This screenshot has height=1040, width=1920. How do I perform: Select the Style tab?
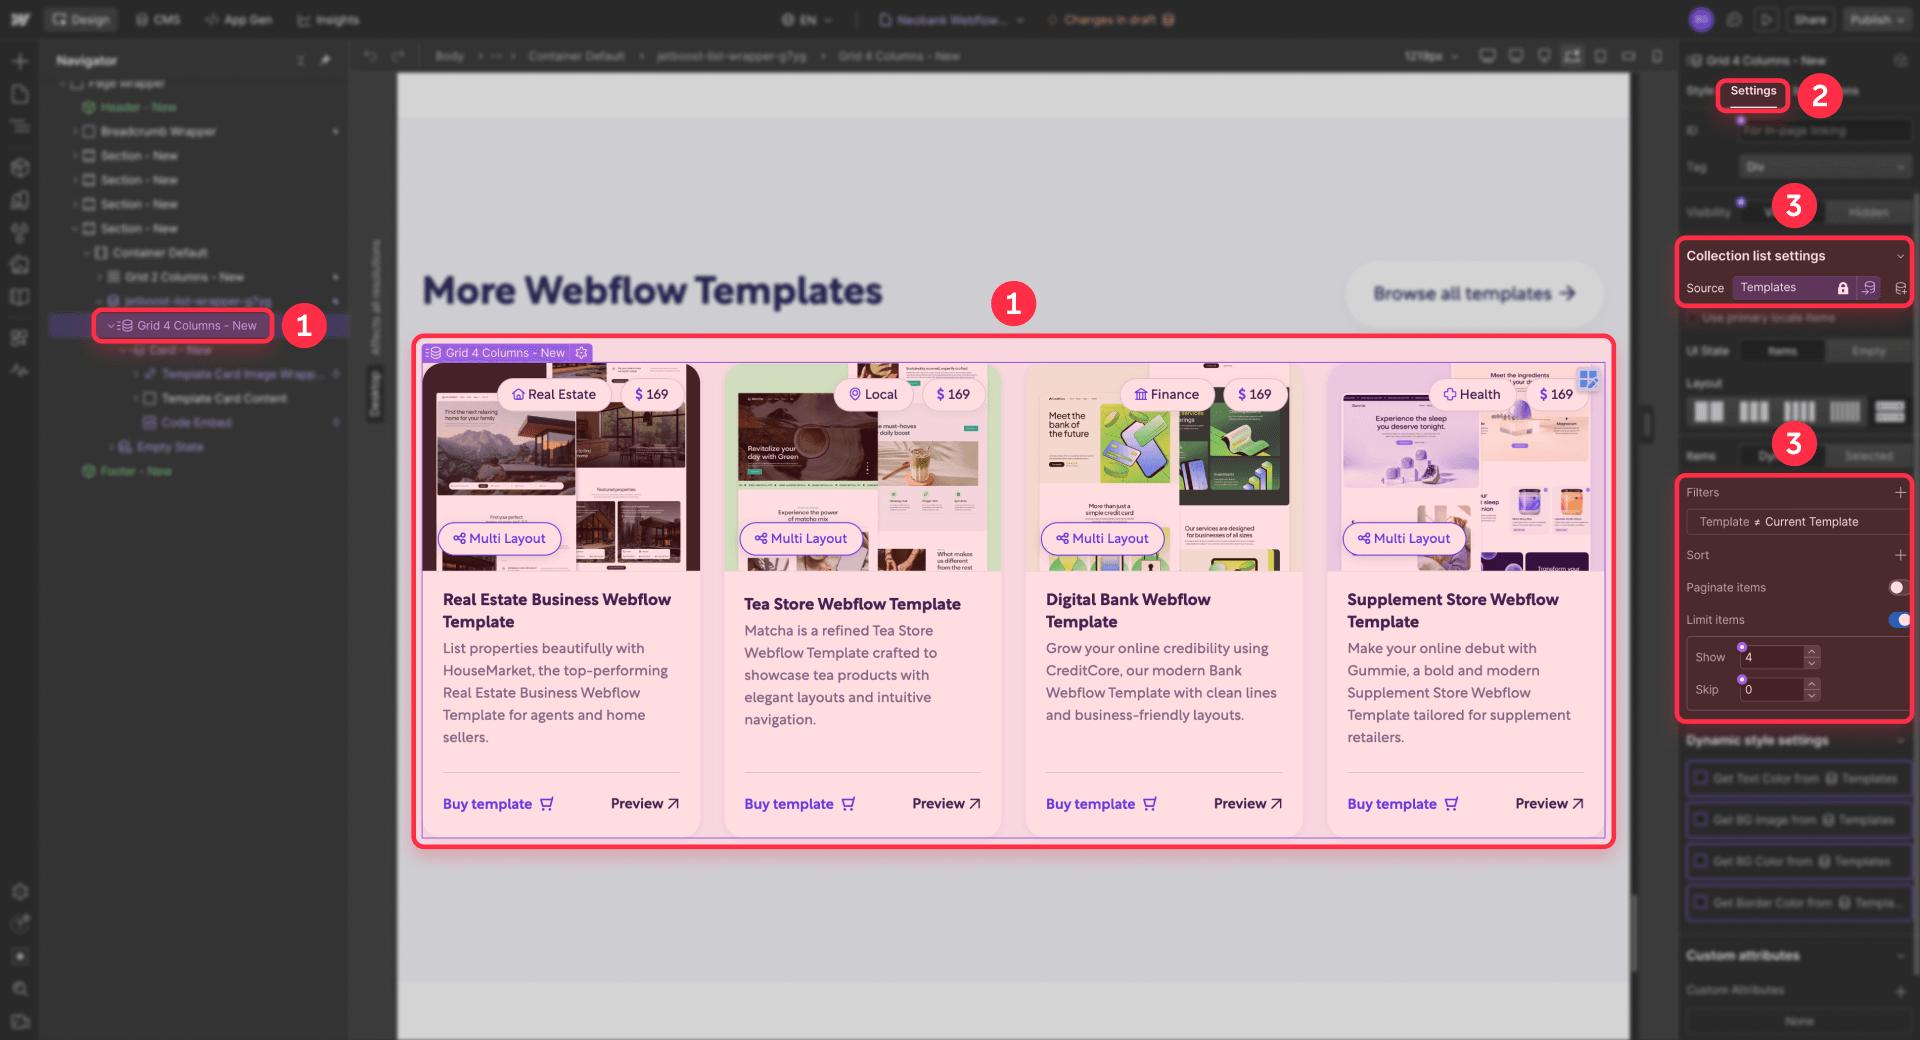pos(1699,91)
